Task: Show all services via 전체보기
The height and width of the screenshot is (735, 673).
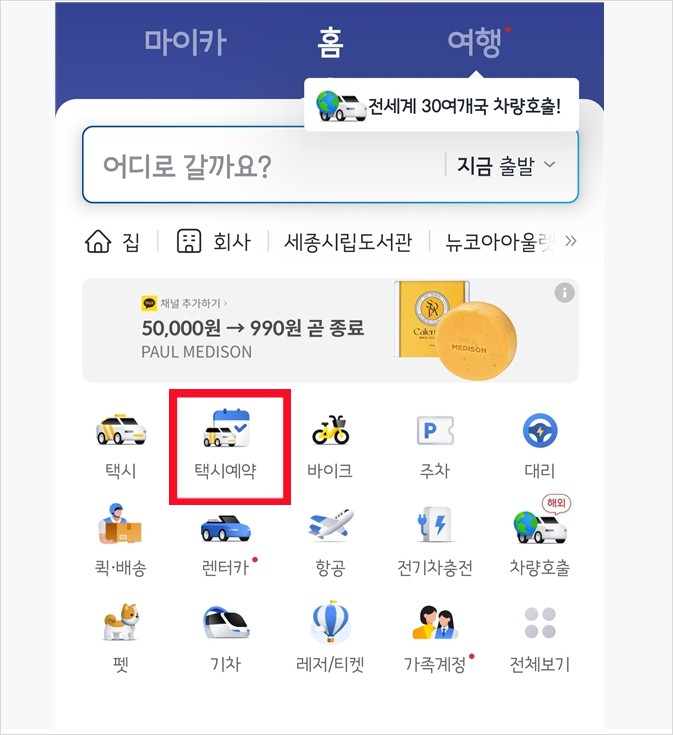Action: pos(540,639)
